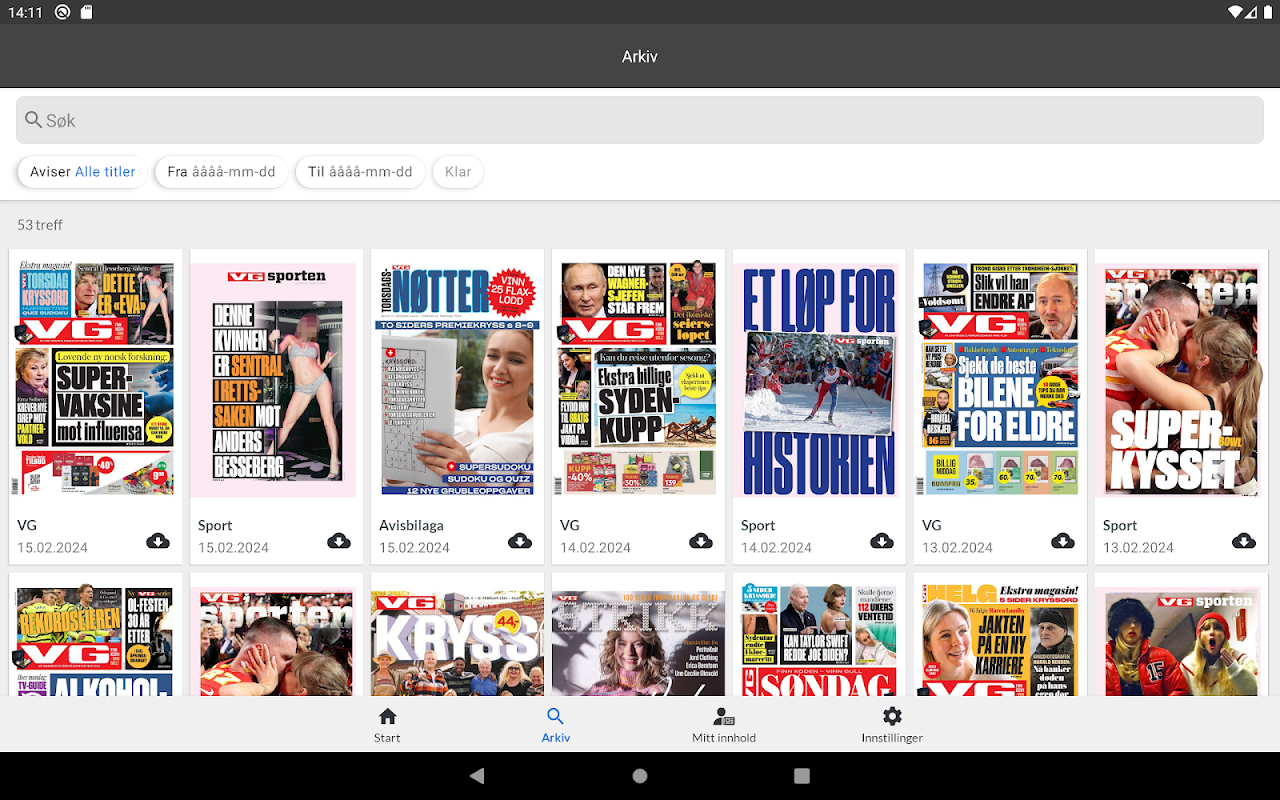Open the Innstillinger tab
This screenshot has width=1280, height=800.
pos(892,725)
